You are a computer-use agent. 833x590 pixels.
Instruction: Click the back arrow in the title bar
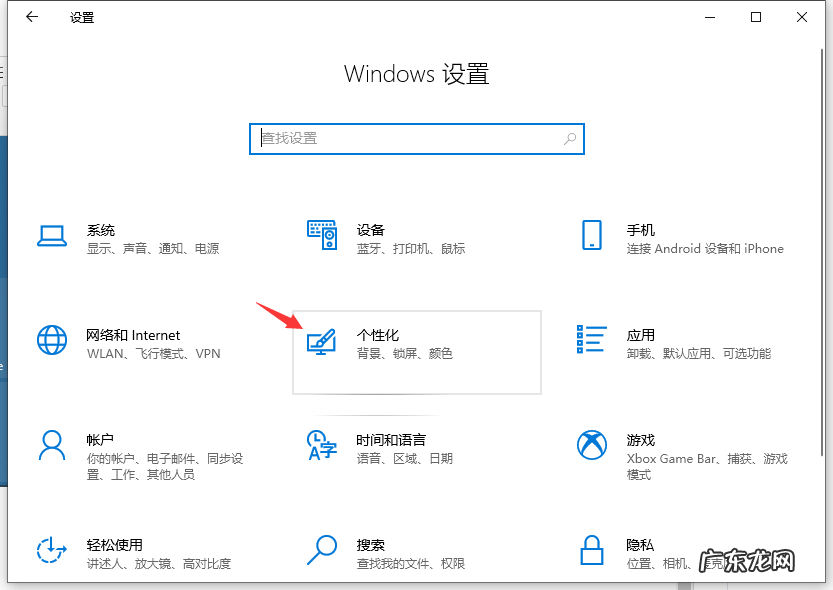click(x=30, y=17)
